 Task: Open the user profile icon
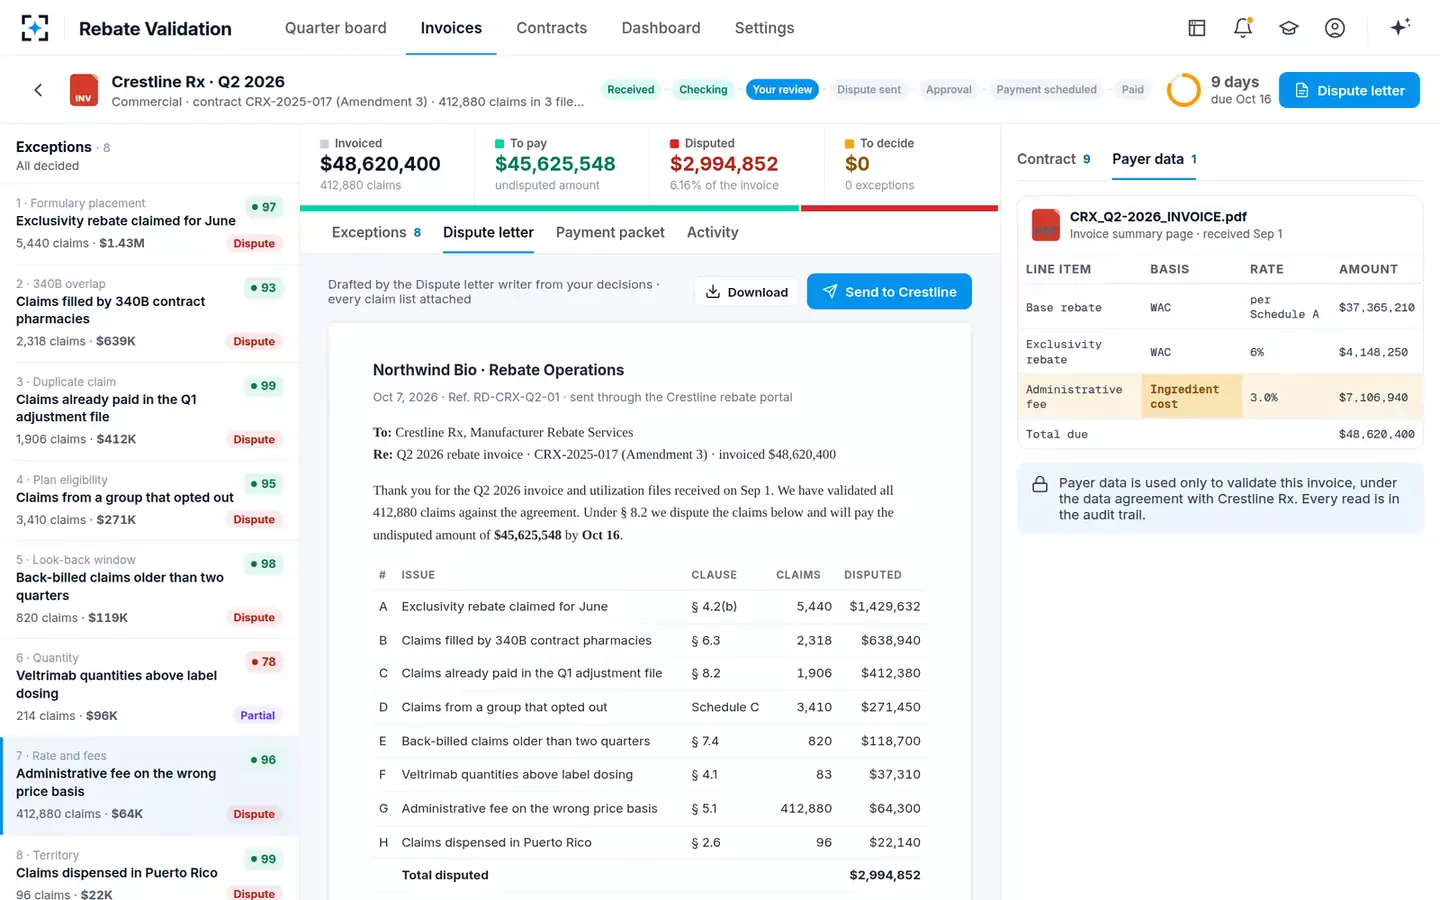pyautogui.click(x=1335, y=28)
